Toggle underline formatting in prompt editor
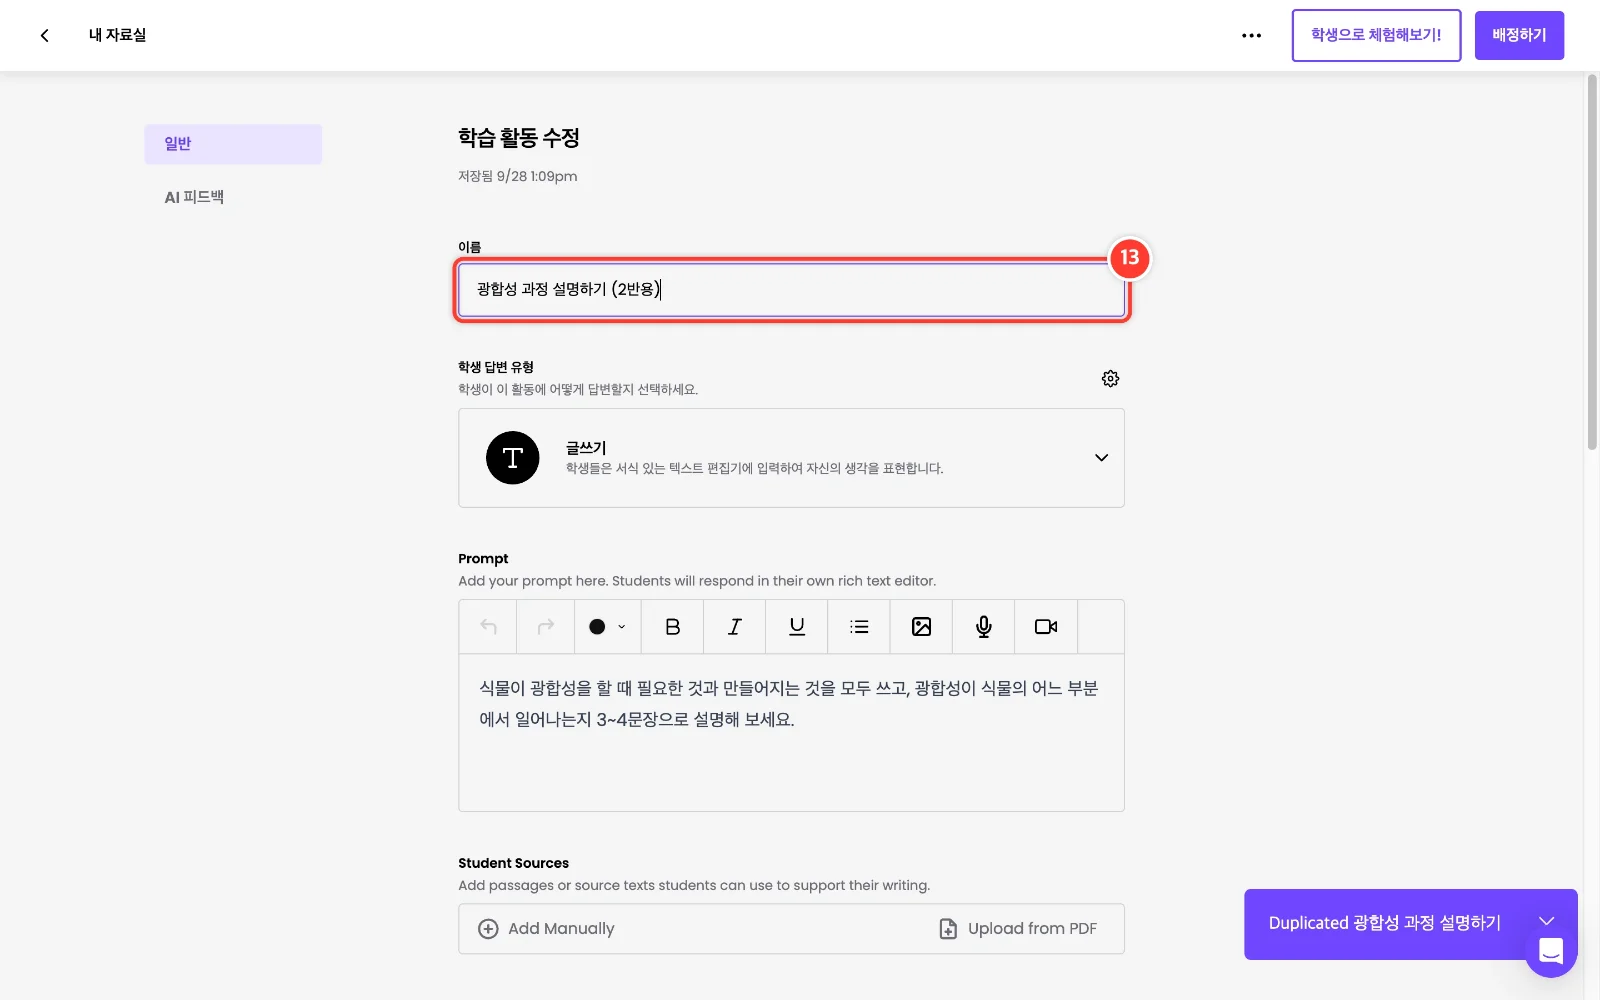Image resolution: width=1600 pixels, height=1000 pixels. [797, 627]
